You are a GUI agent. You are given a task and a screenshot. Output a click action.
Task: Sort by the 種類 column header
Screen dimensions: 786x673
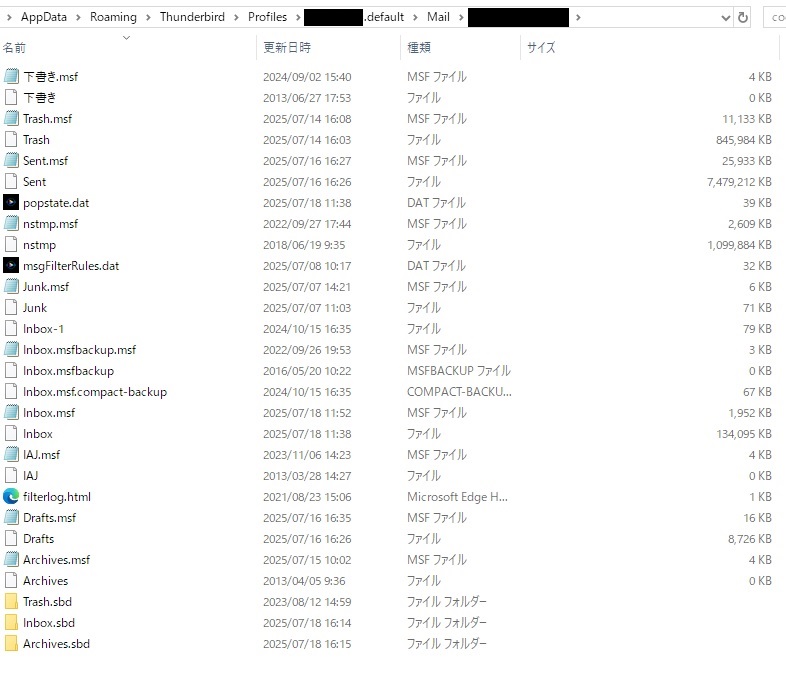tap(418, 47)
